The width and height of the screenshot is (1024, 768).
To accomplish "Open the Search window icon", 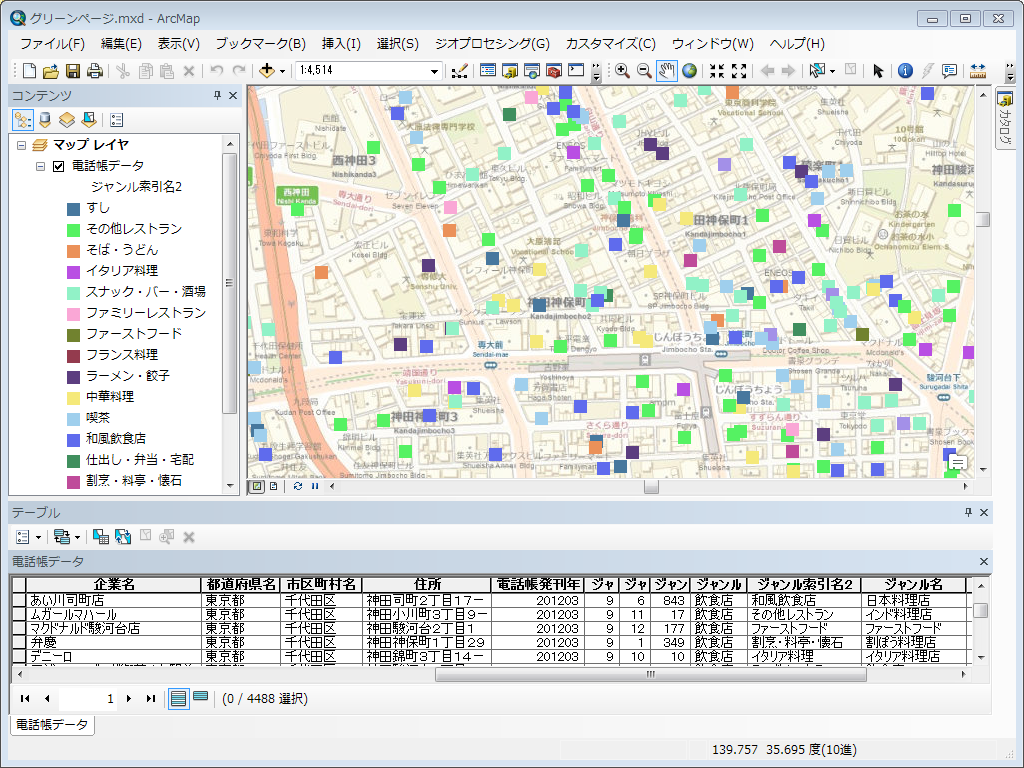I will (532, 71).
